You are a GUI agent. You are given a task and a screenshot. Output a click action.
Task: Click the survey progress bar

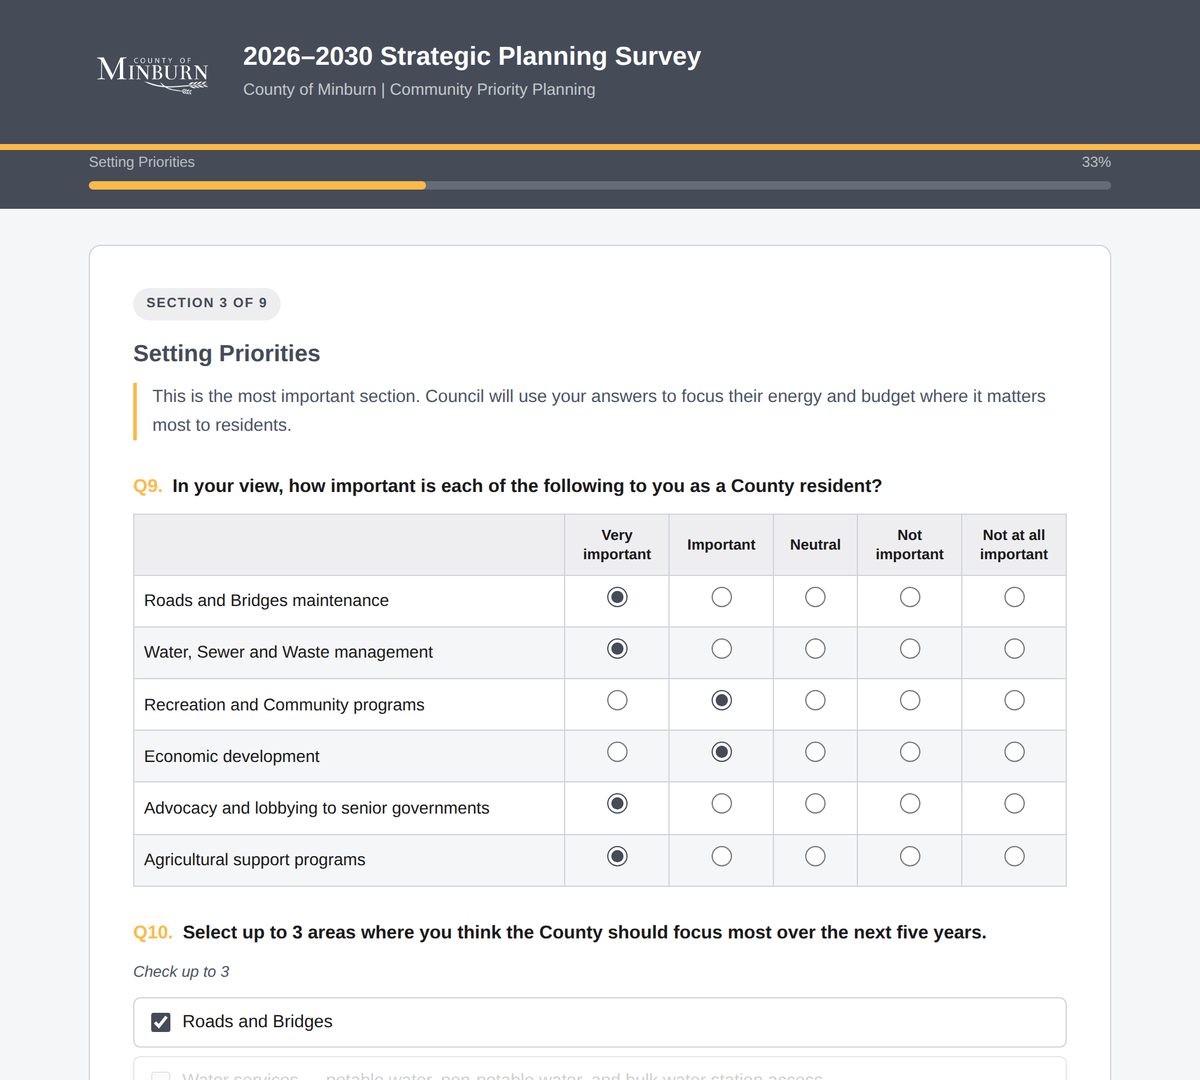pyautogui.click(x=600, y=185)
